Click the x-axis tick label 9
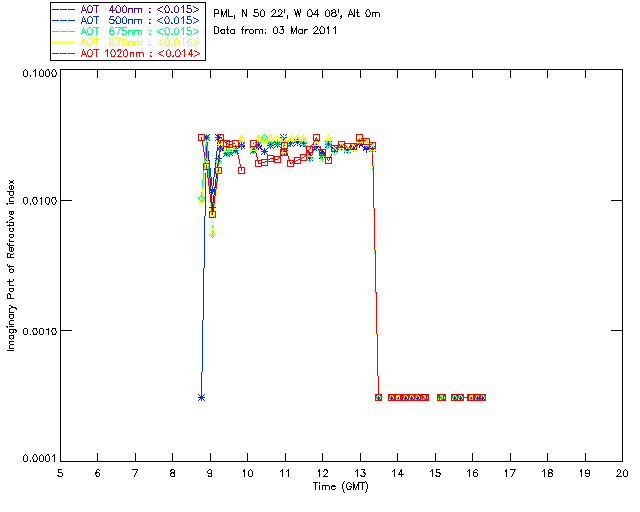Viewport: 640px width, 512px height. (x=210, y=473)
